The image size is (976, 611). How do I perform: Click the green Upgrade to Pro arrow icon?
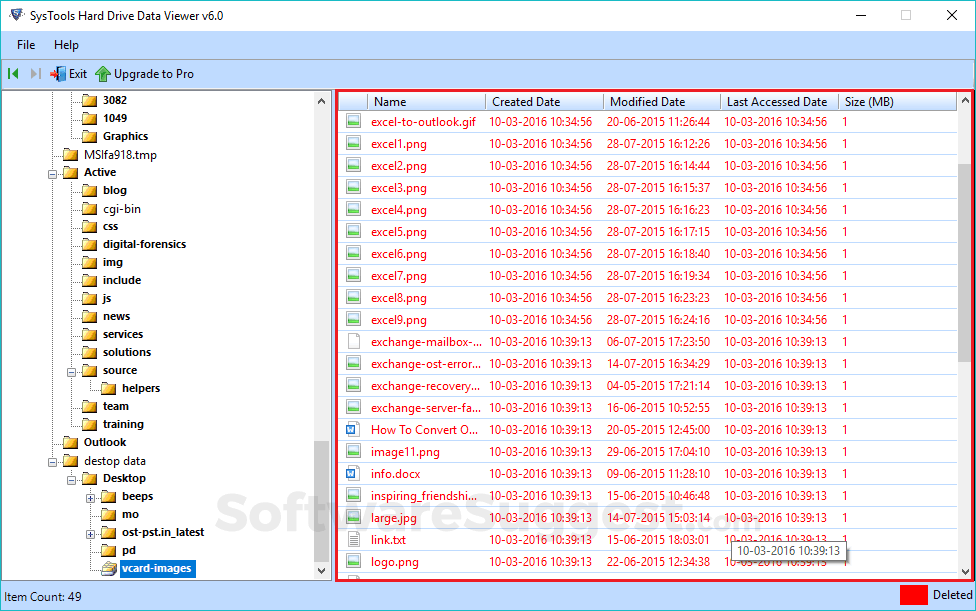point(103,74)
